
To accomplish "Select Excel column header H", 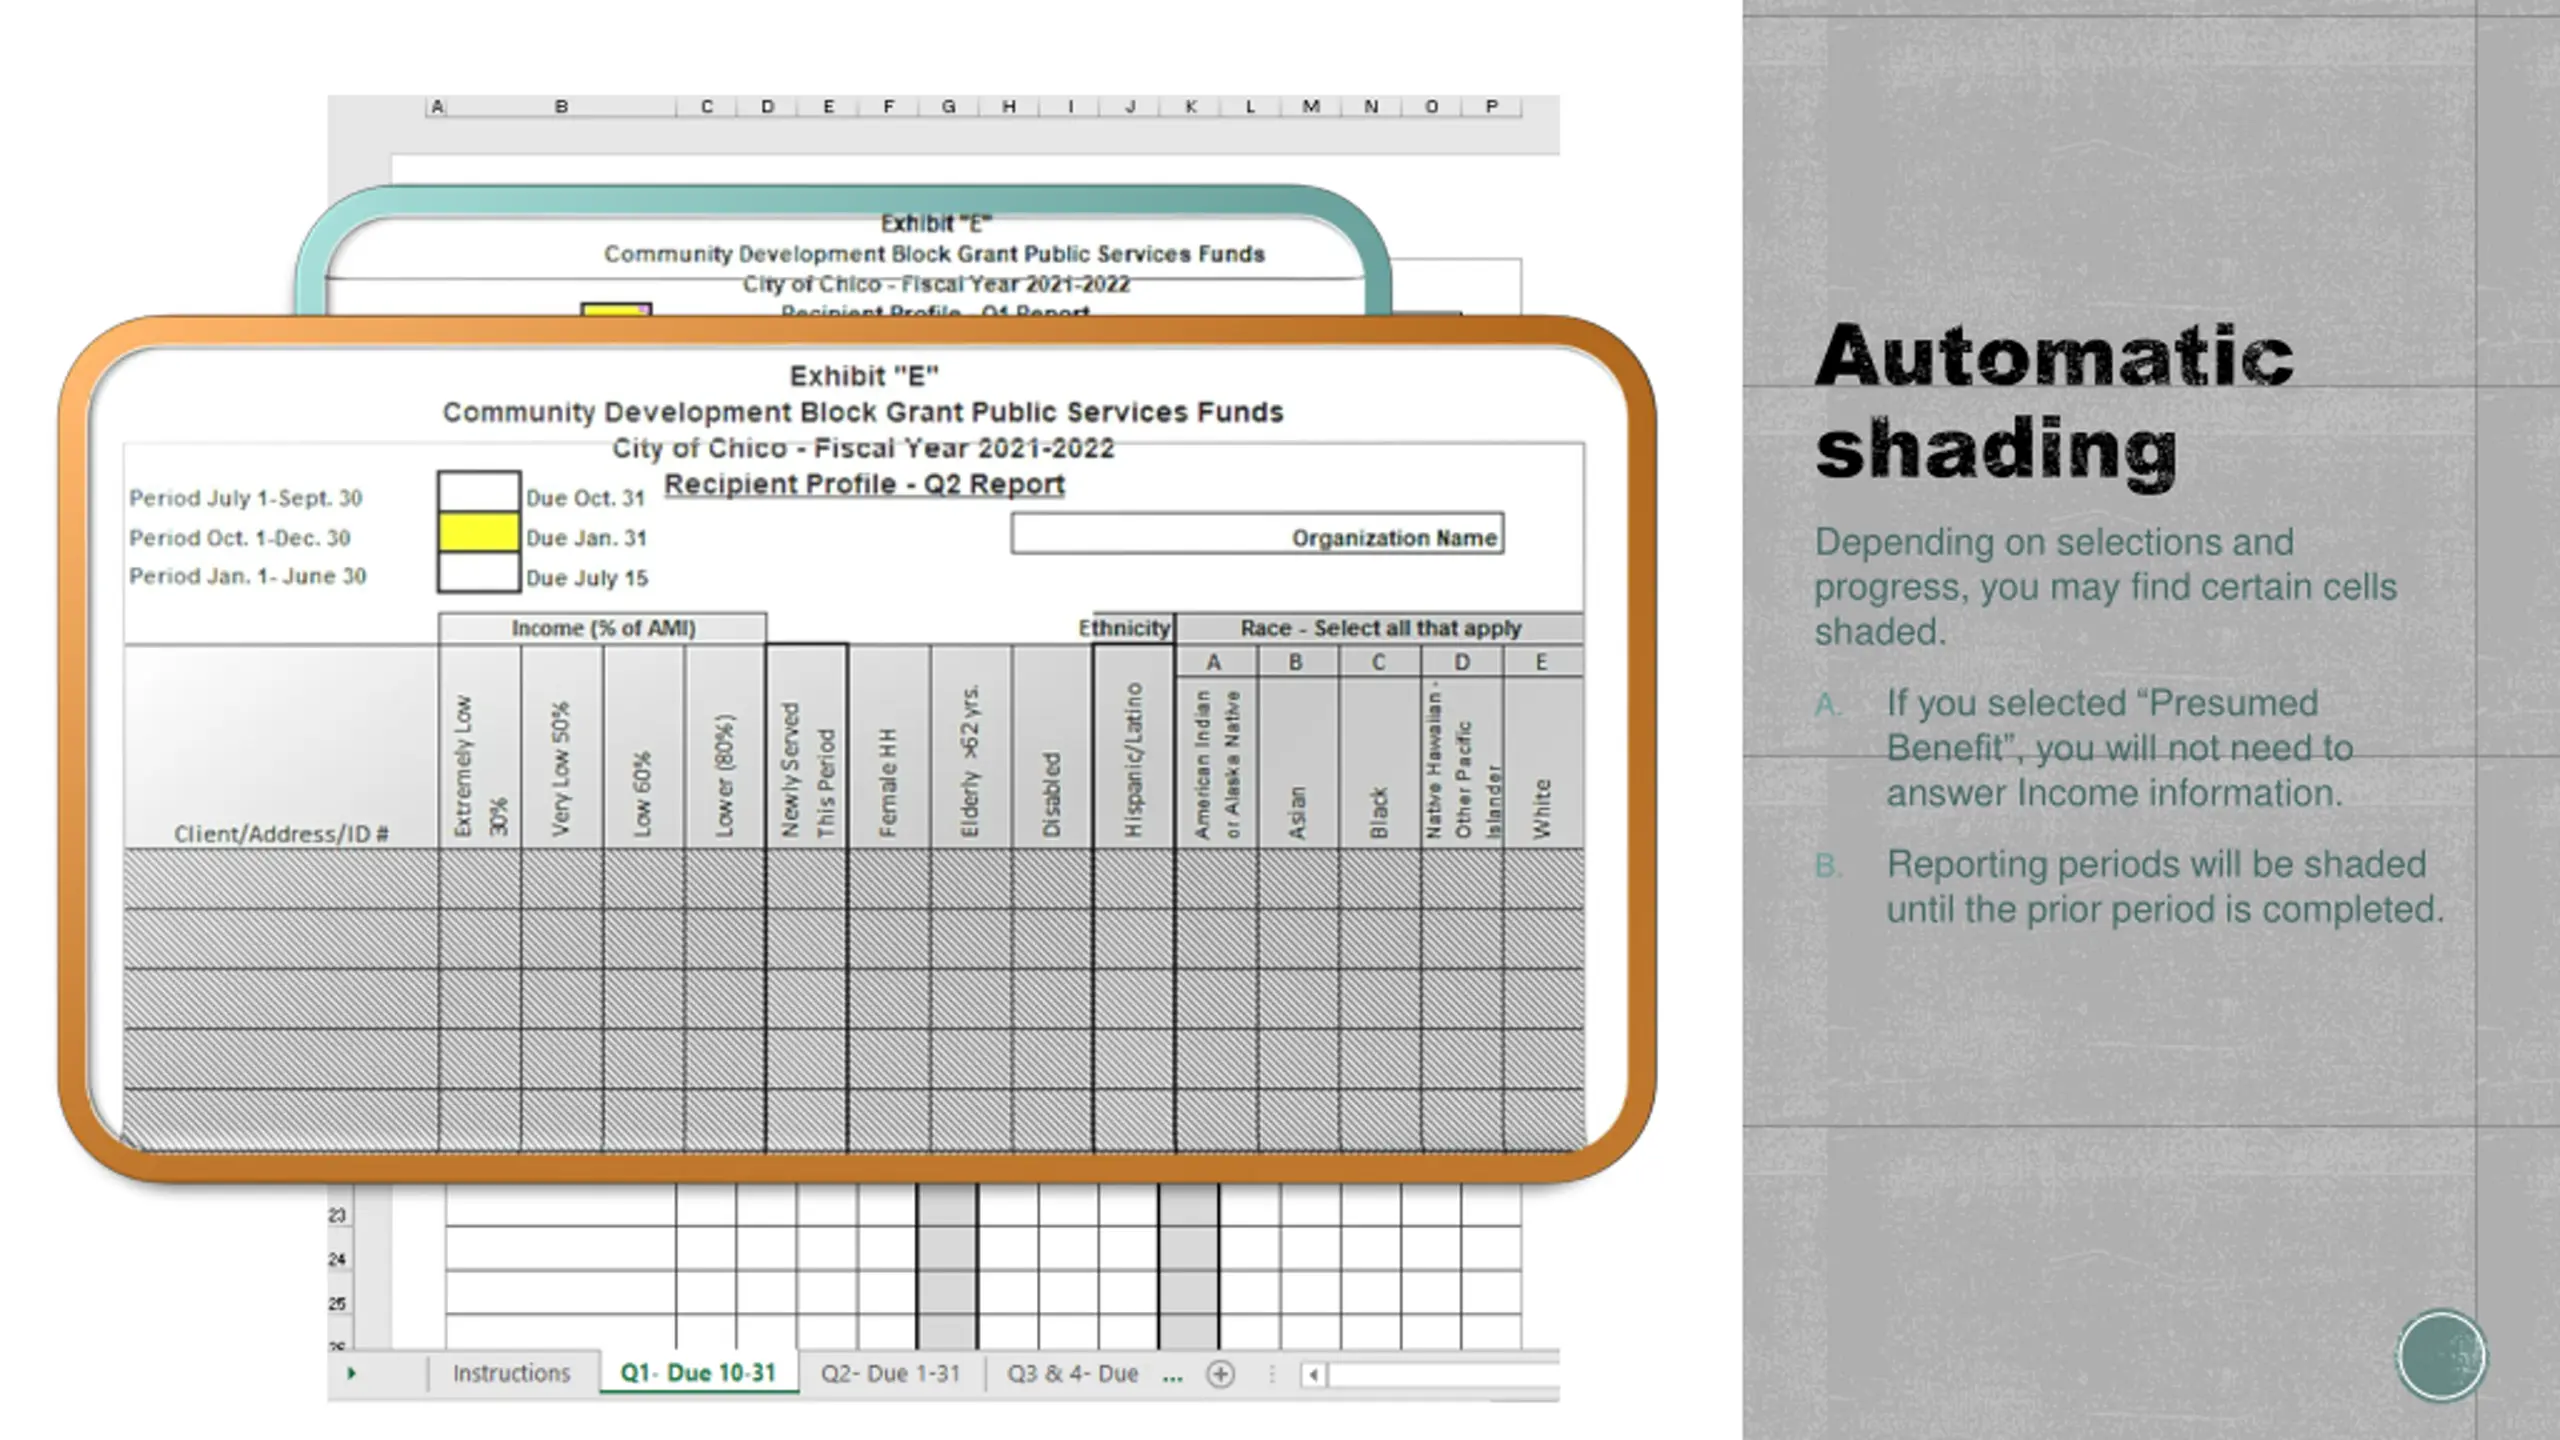I will click(x=1009, y=106).
